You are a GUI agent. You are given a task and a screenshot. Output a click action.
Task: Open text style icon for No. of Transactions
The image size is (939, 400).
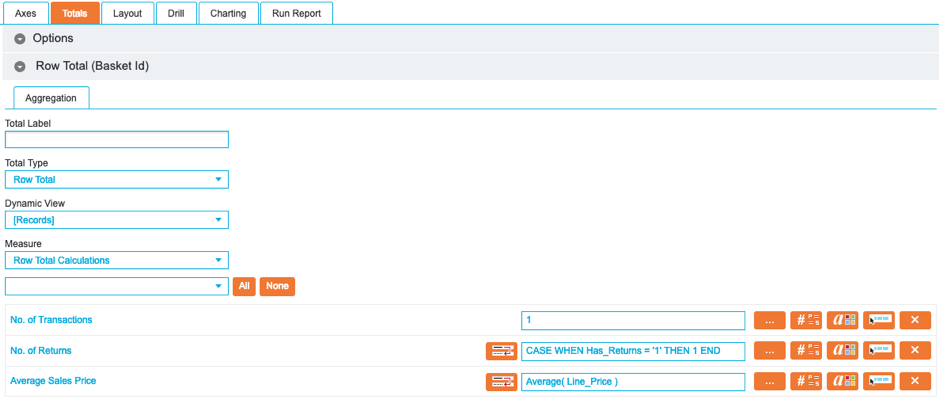click(843, 321)
